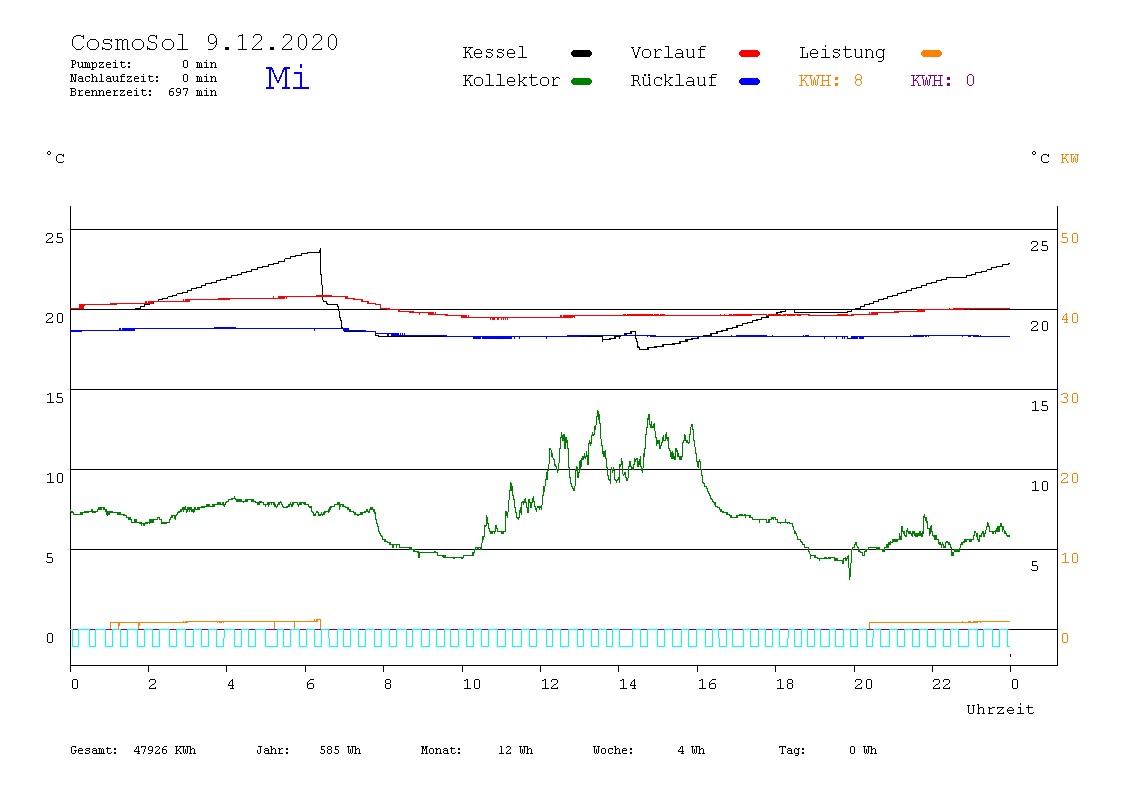The image size is (1148, 812).
Task: Click the "°C" unit above the right axis
Action: click(1040, 158)
